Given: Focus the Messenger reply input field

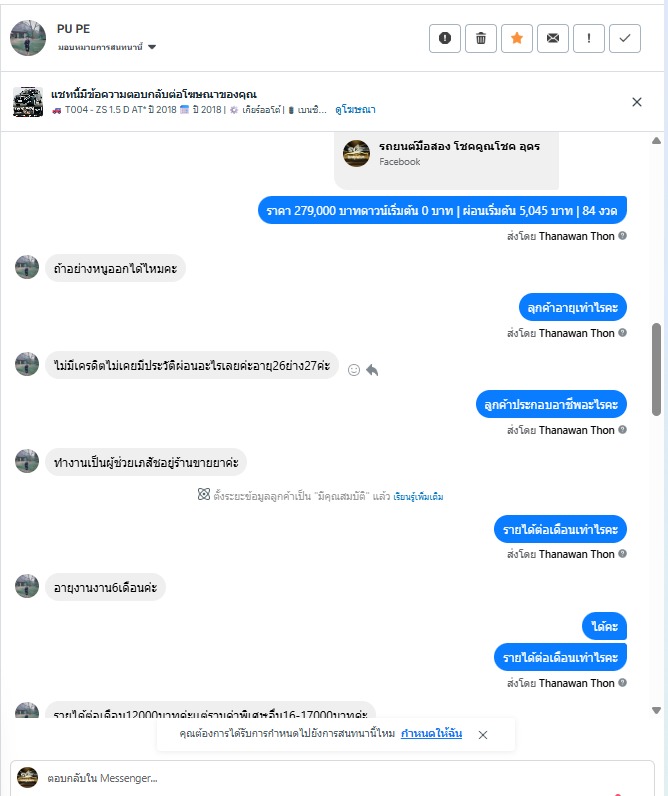Looking at the screenshot, I should (x=332, y=778).
